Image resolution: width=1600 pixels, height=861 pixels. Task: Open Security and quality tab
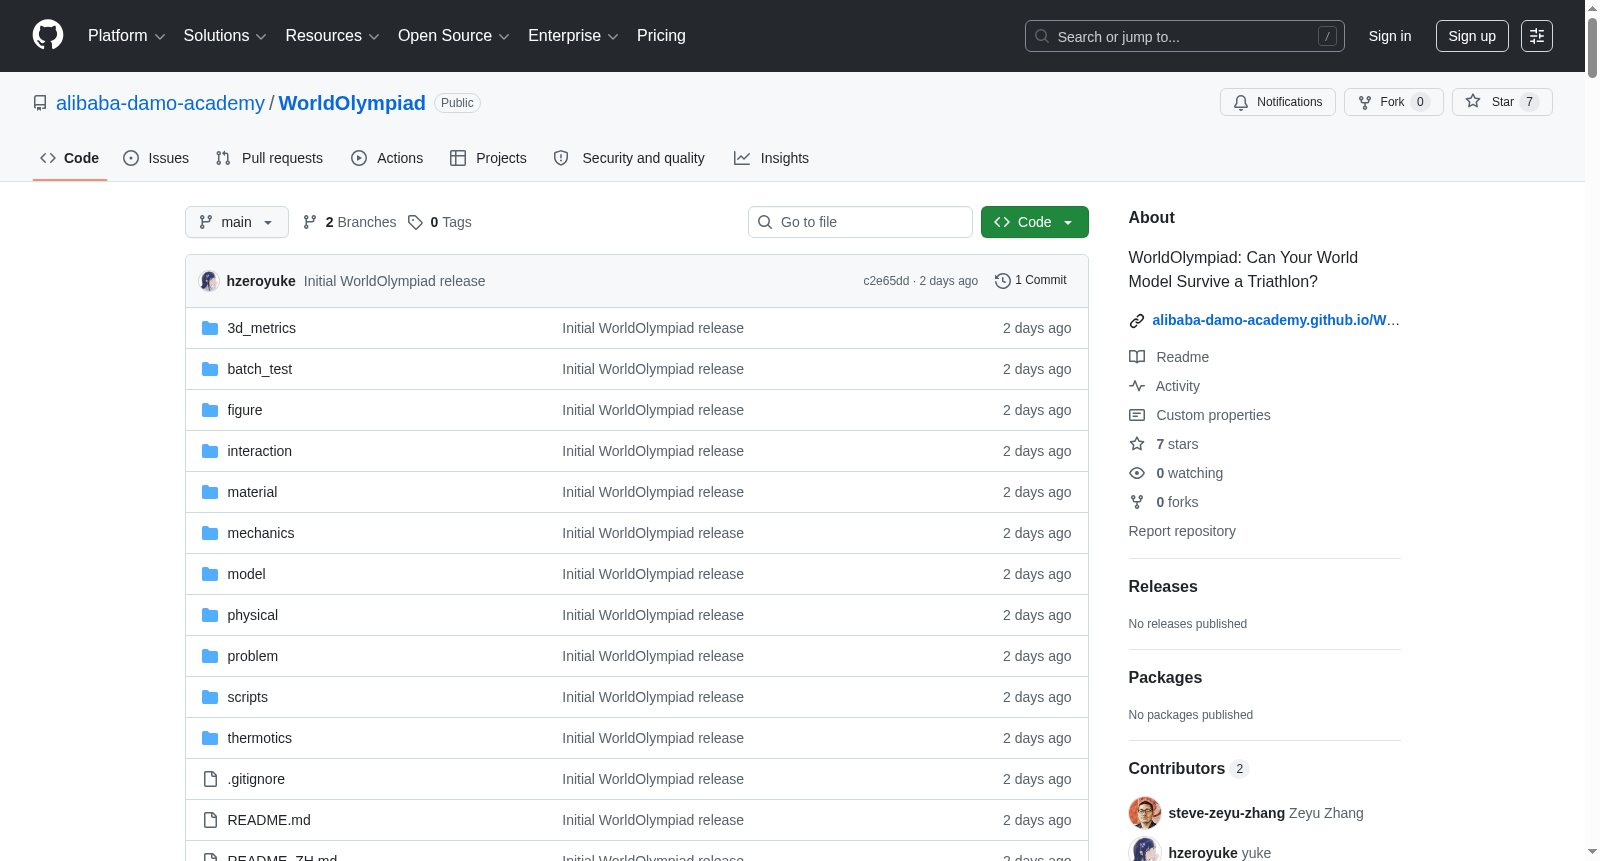pyautogui.click(x=629, y=158)
